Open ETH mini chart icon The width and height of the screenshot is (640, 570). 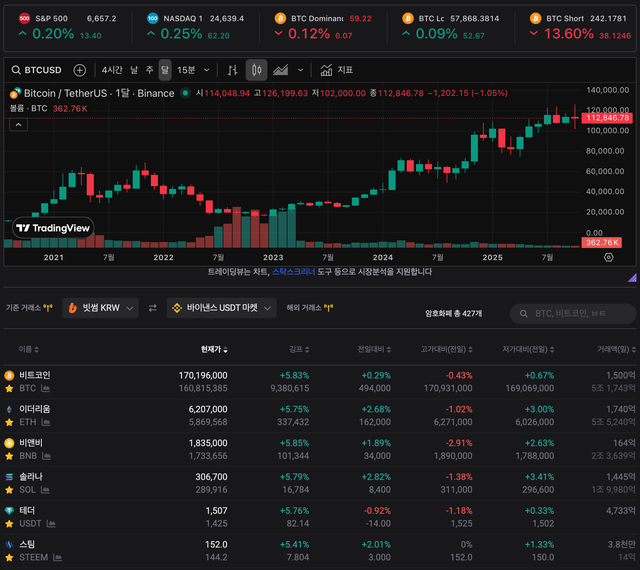point(46,422)
